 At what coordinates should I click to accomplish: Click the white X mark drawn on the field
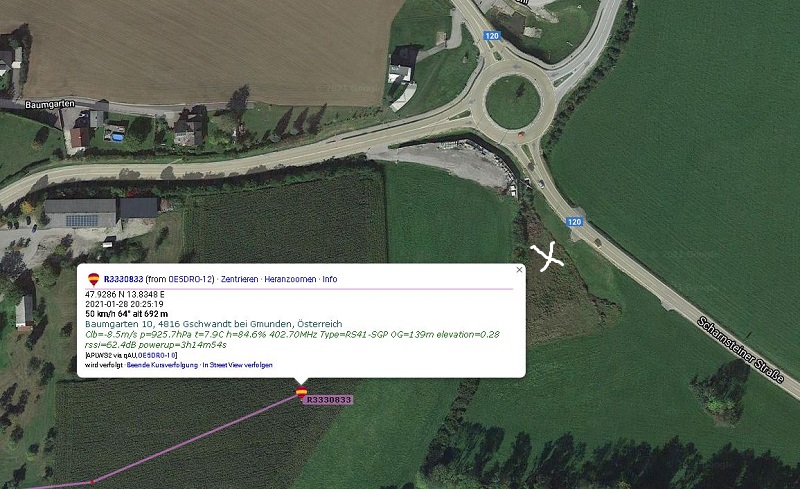pyautogui.click(x=546, y=257)
